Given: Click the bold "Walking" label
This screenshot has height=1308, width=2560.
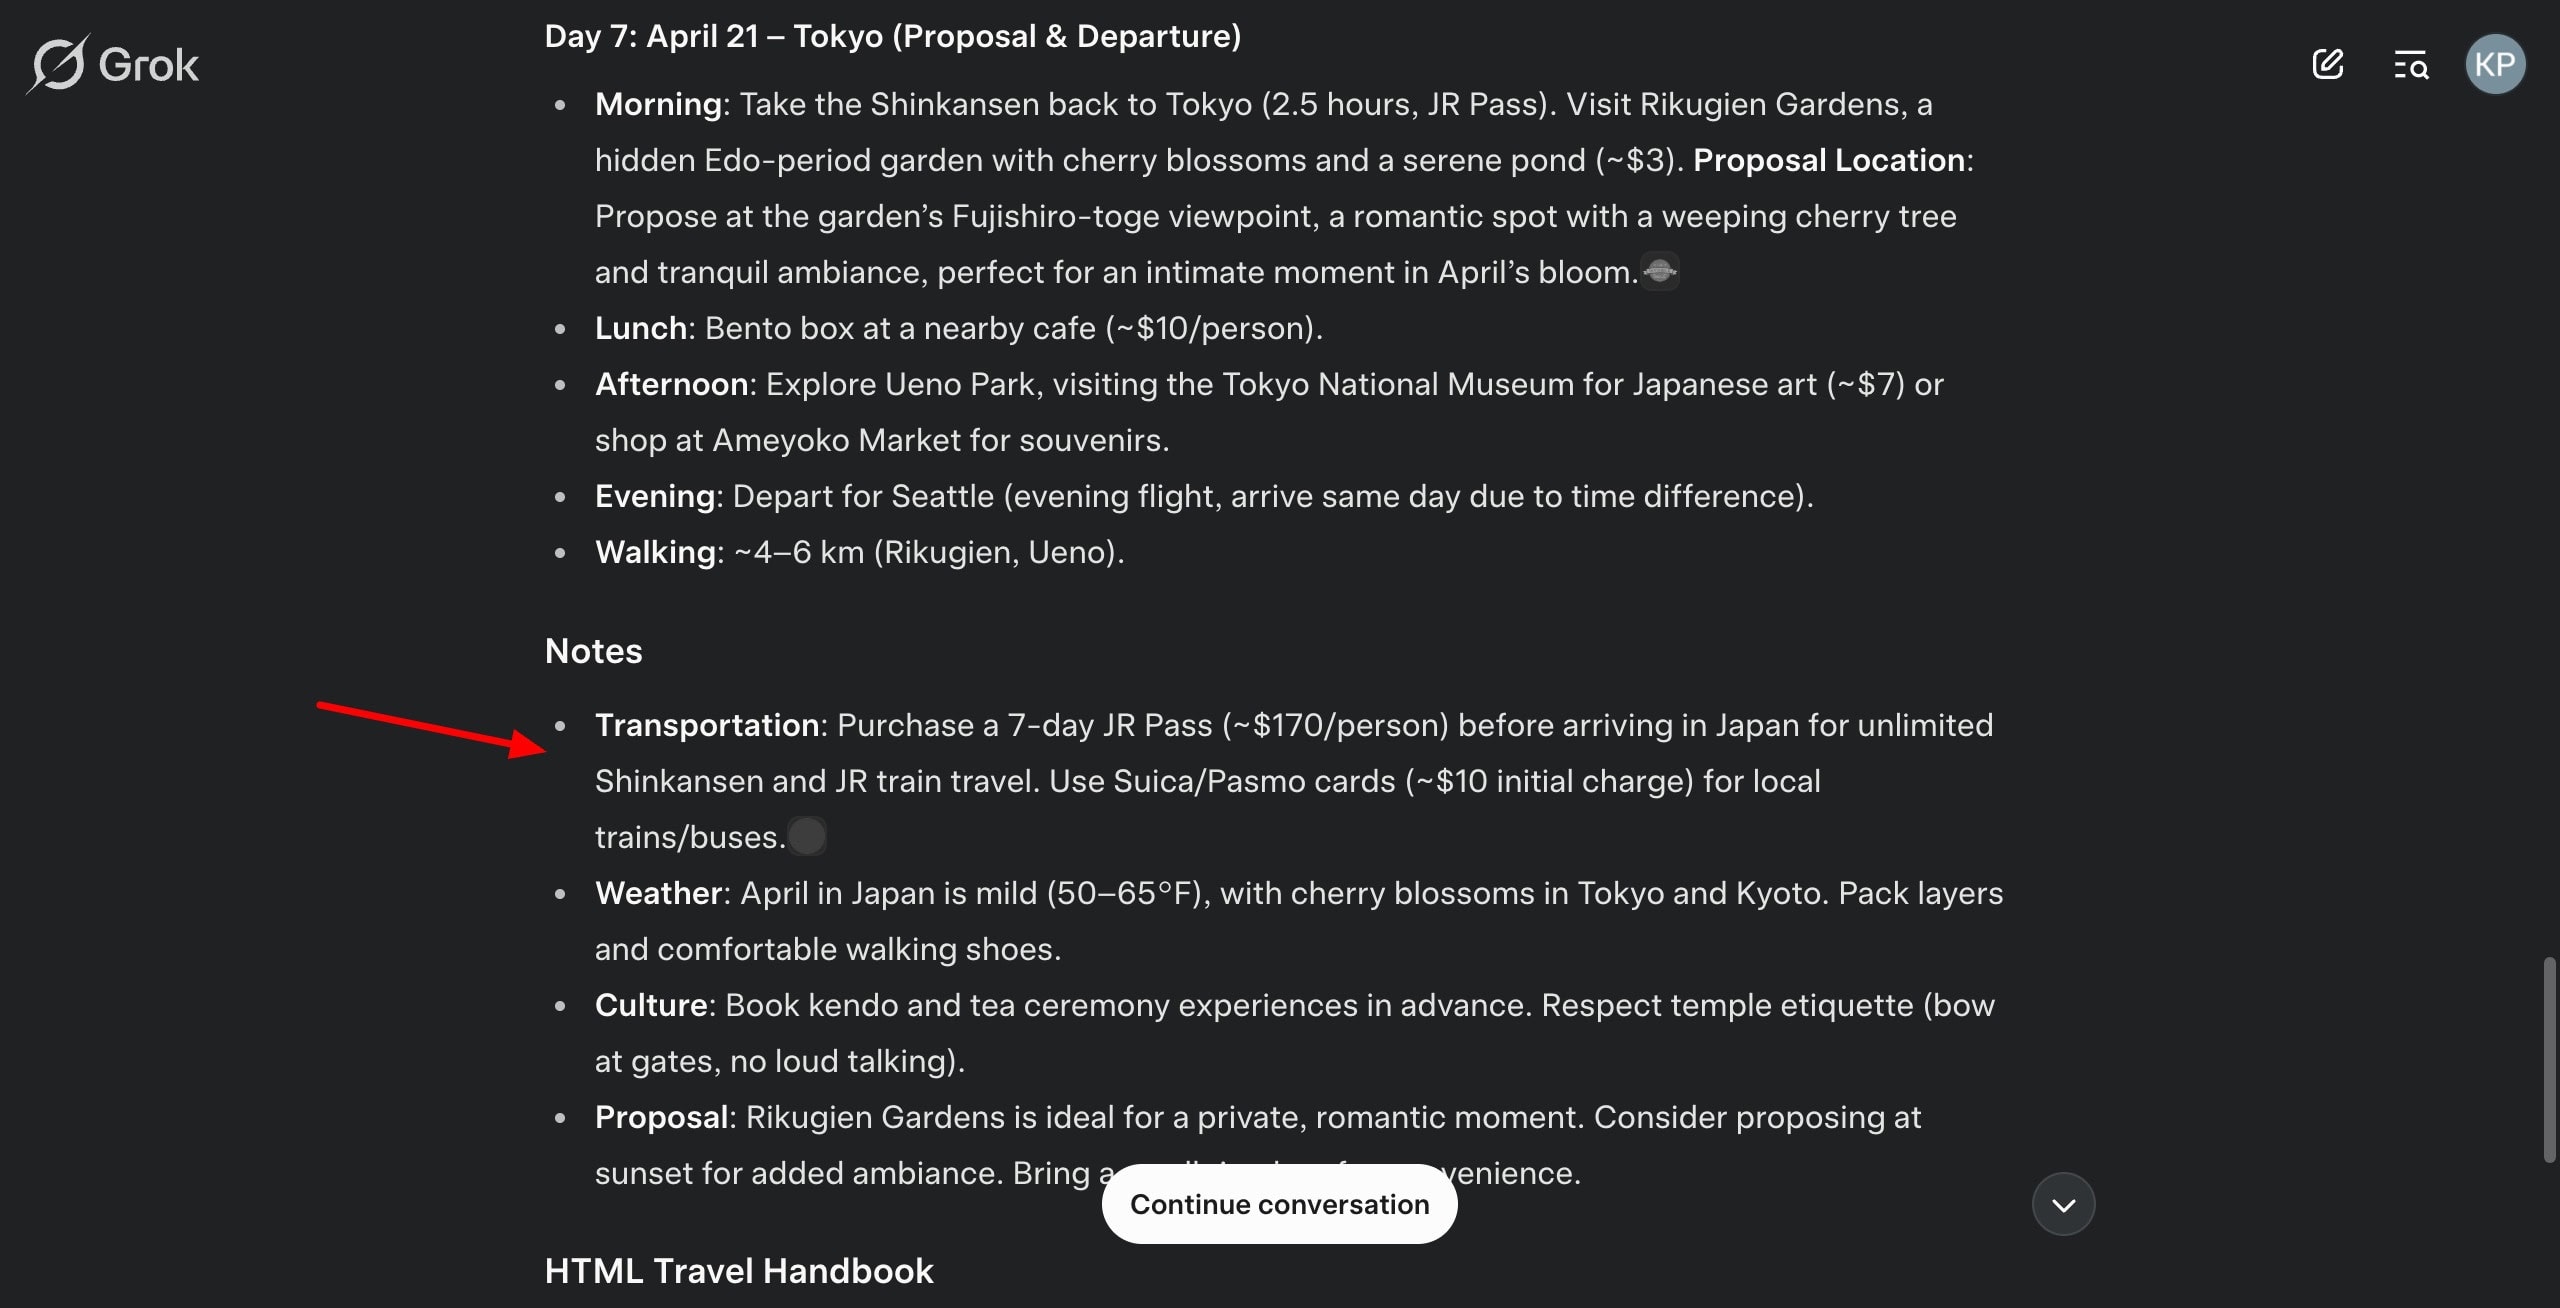Looking at the screenshot, I should [655, 552].
